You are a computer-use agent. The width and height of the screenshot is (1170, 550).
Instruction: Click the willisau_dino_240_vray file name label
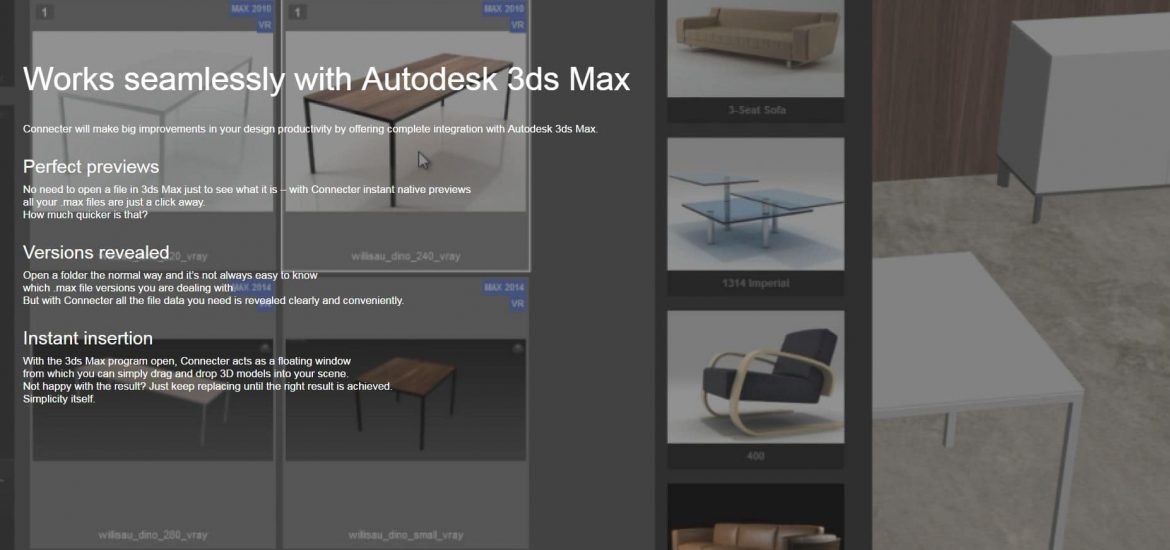405,257
